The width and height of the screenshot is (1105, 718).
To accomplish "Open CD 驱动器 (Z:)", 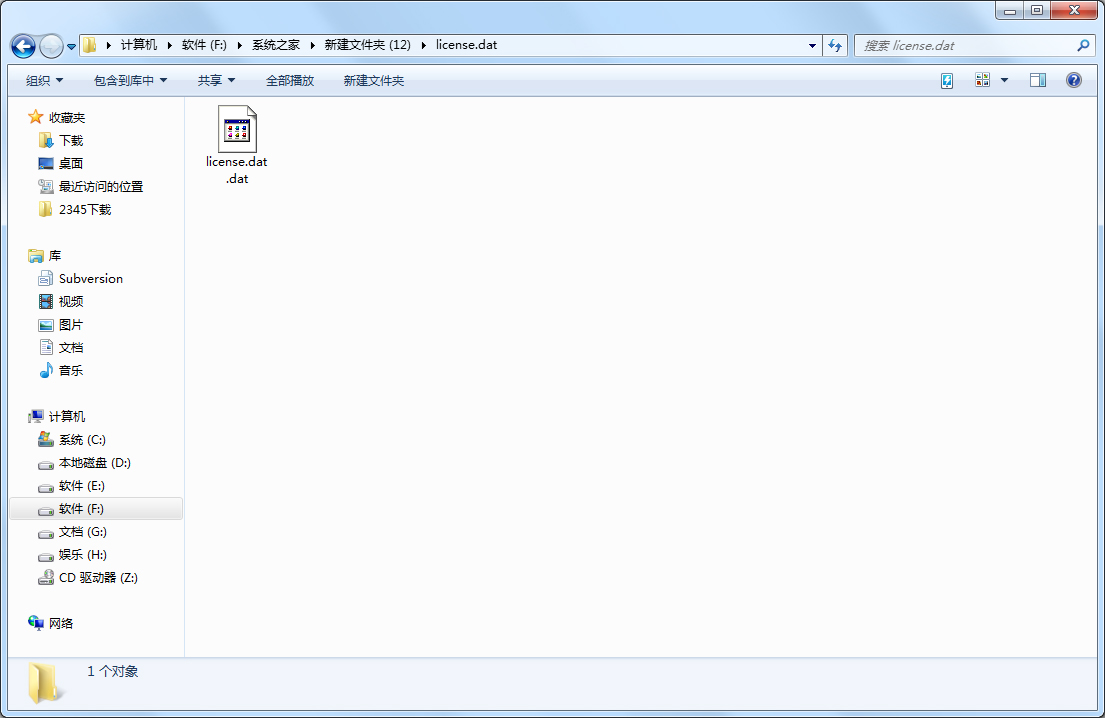I will click(99, 578).
